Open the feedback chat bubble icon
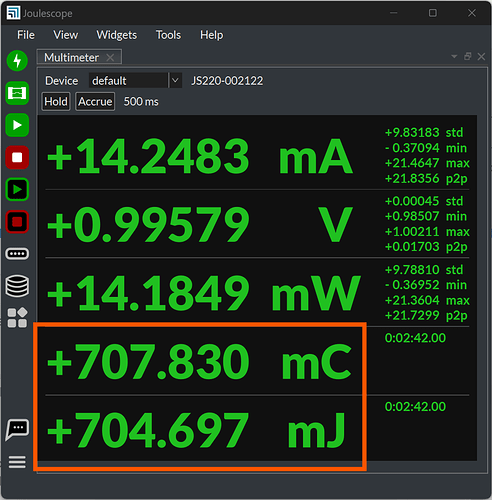 (x=17, y=430)
